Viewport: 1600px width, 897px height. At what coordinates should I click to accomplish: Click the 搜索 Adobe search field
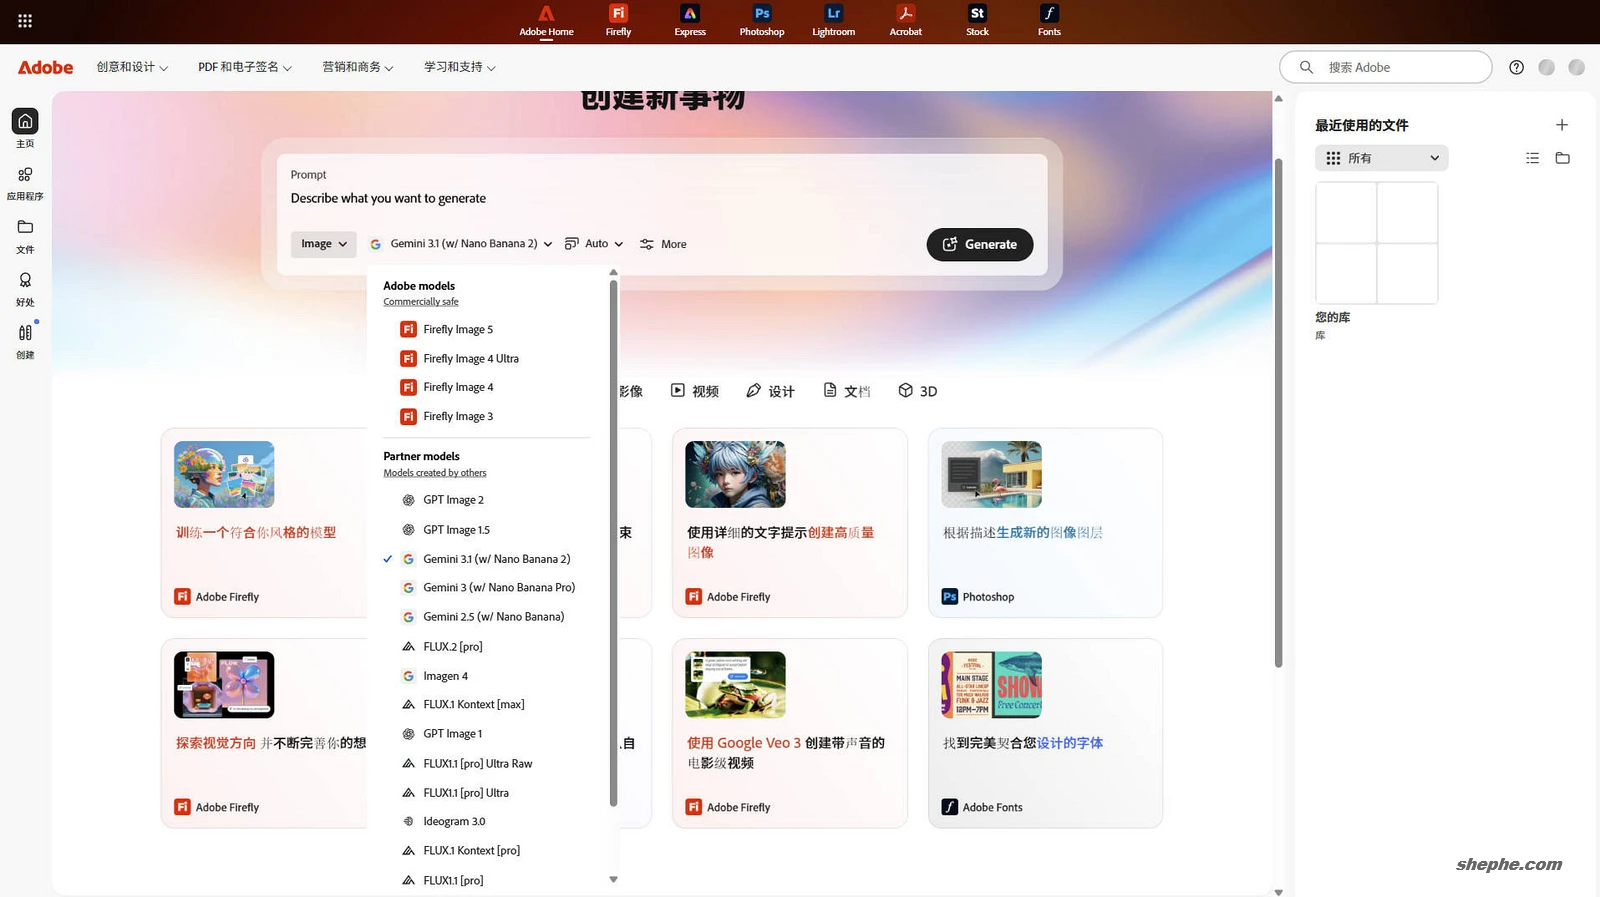pyautogui.click(x=1385, y=67)
